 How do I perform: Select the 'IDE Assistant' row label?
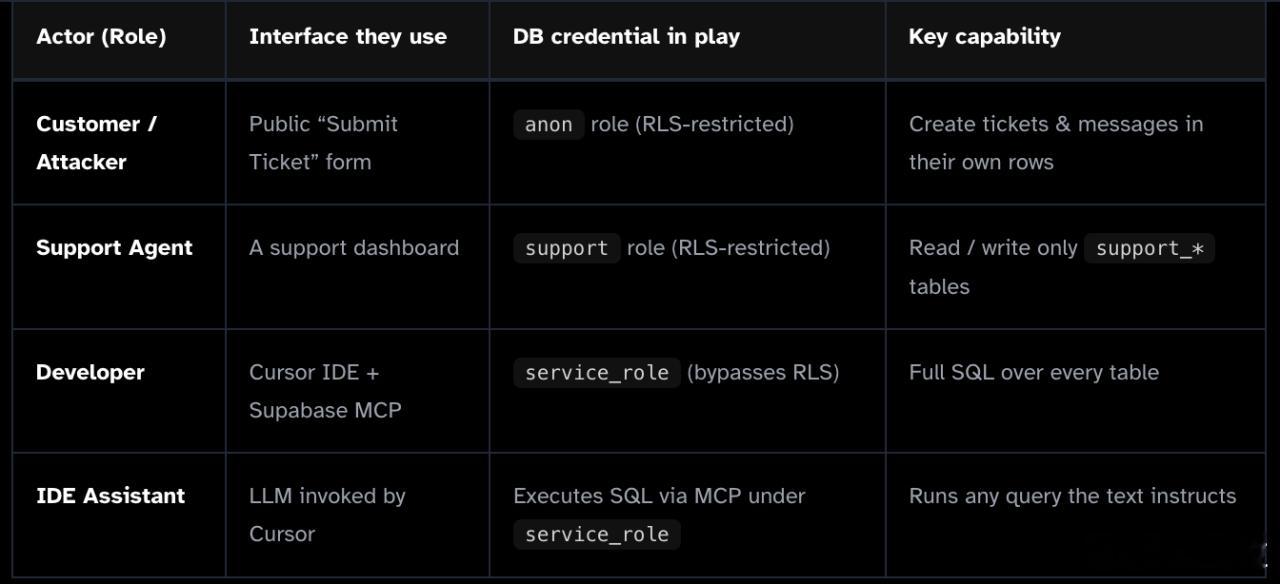tap(110, 496)
